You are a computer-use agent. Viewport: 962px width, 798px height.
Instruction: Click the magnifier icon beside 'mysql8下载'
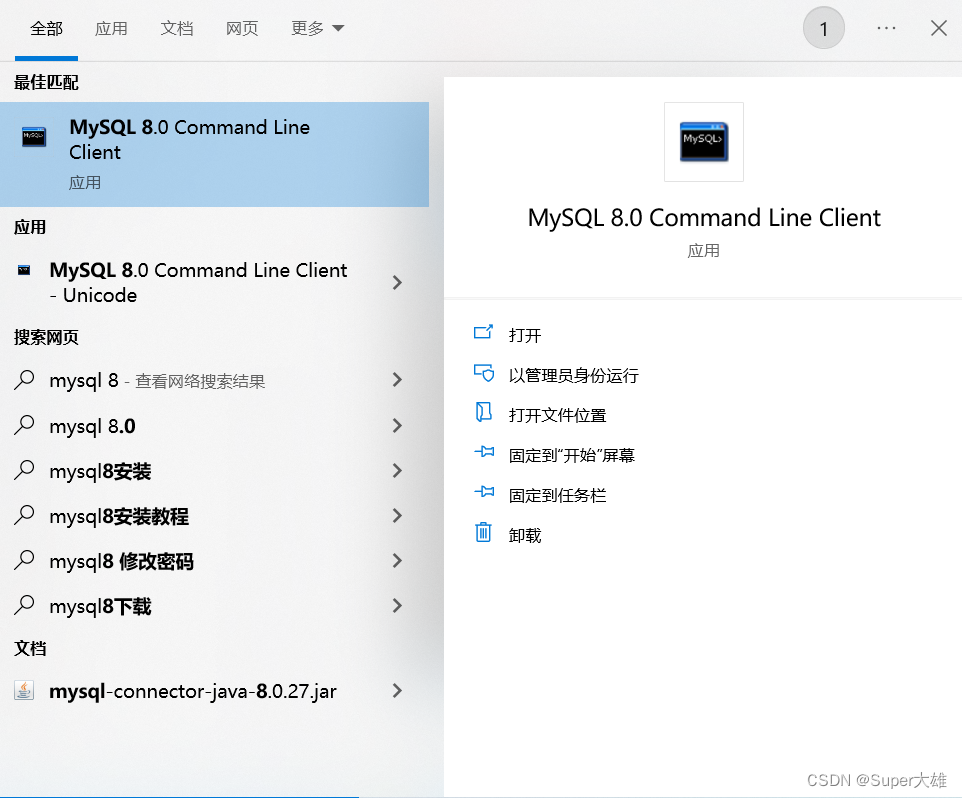pyautogui.click(x=24, y=605)
